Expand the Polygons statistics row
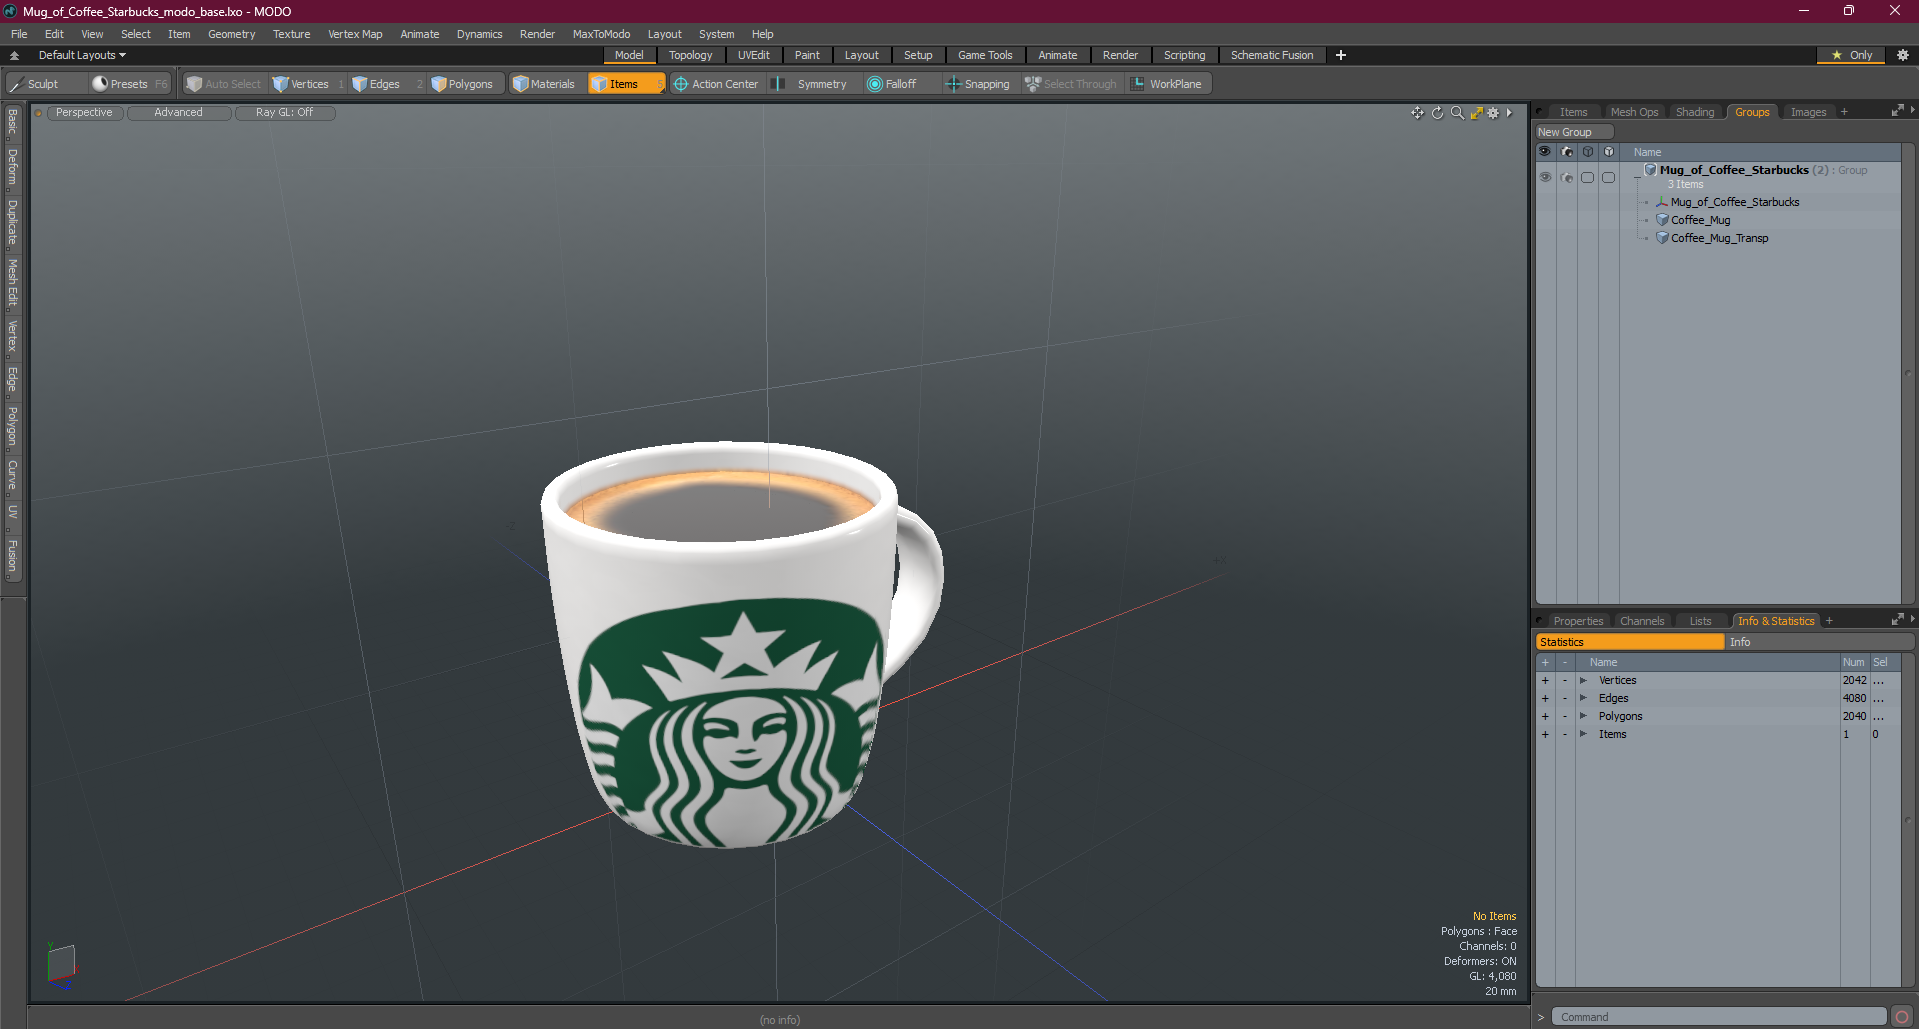 coord(1583,716)
